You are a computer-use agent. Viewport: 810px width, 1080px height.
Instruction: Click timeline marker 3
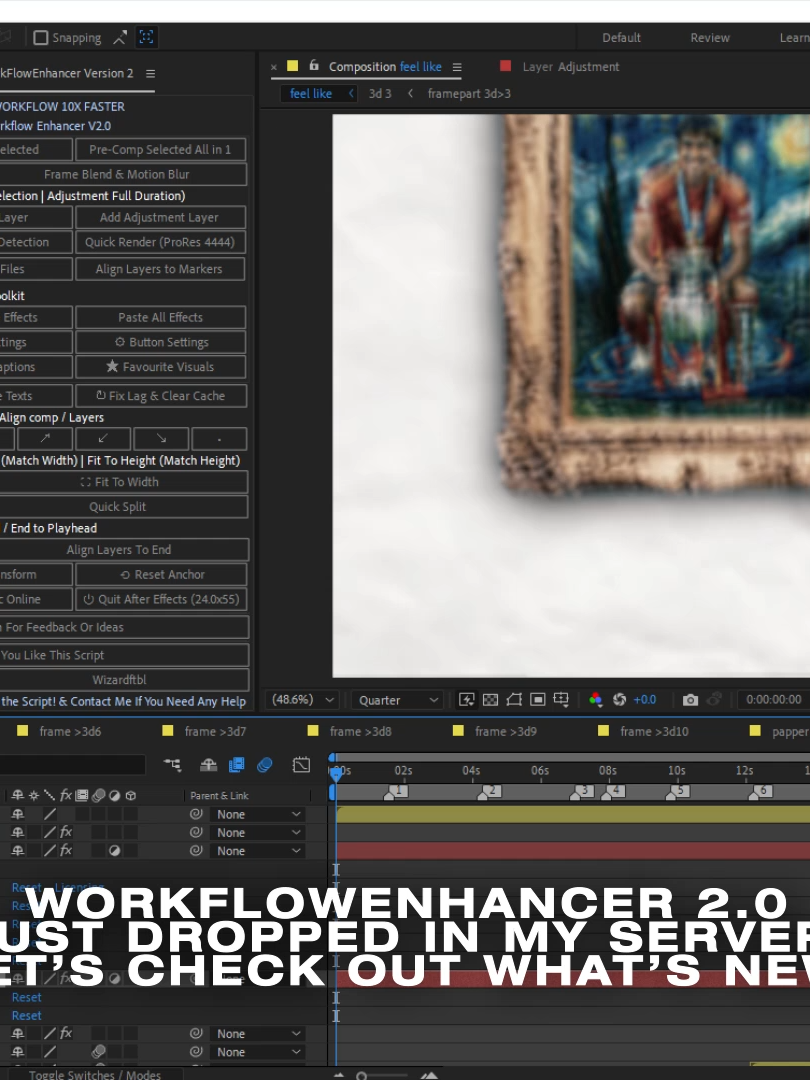[x=583, y=791]
